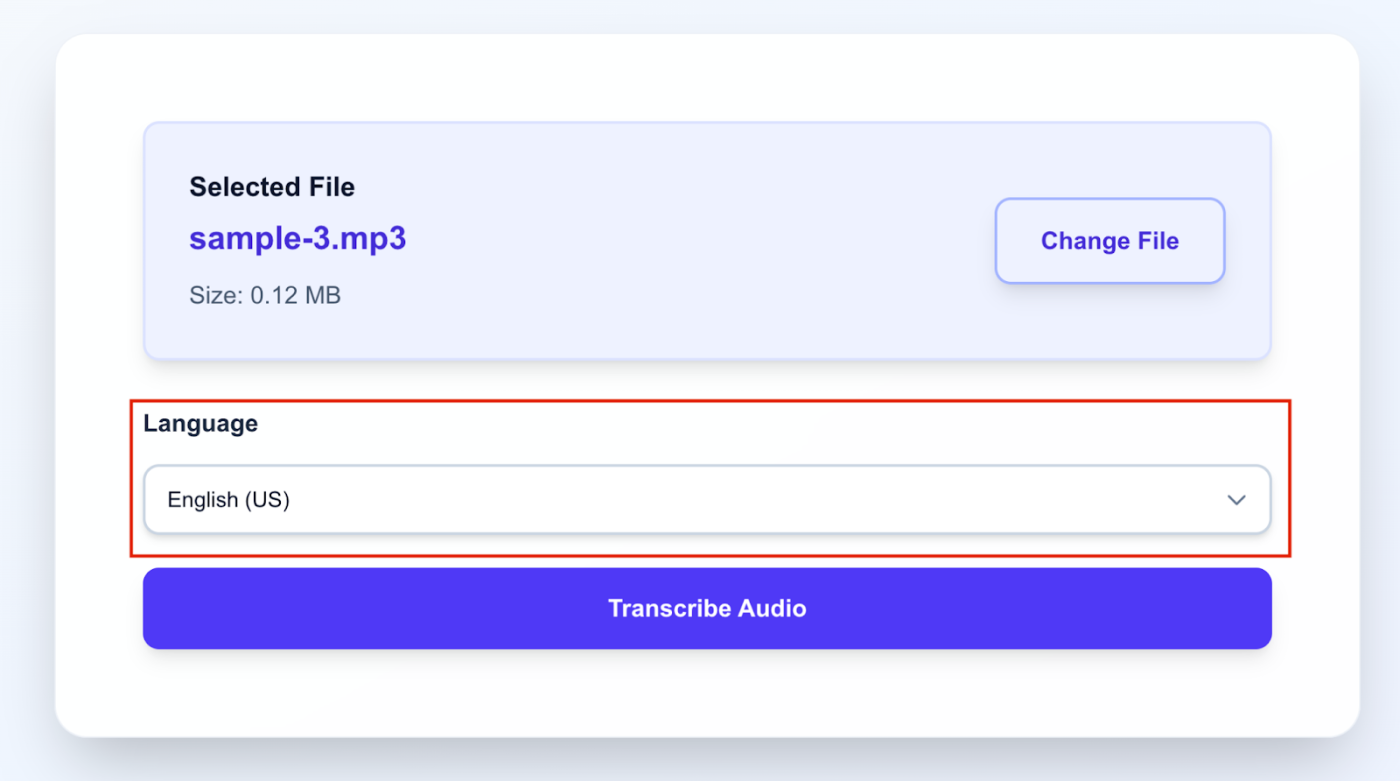The width and height of the screenshot is (1400, 781).
Task: Click the sample-3.mp3 filename link
Action: 297,239
